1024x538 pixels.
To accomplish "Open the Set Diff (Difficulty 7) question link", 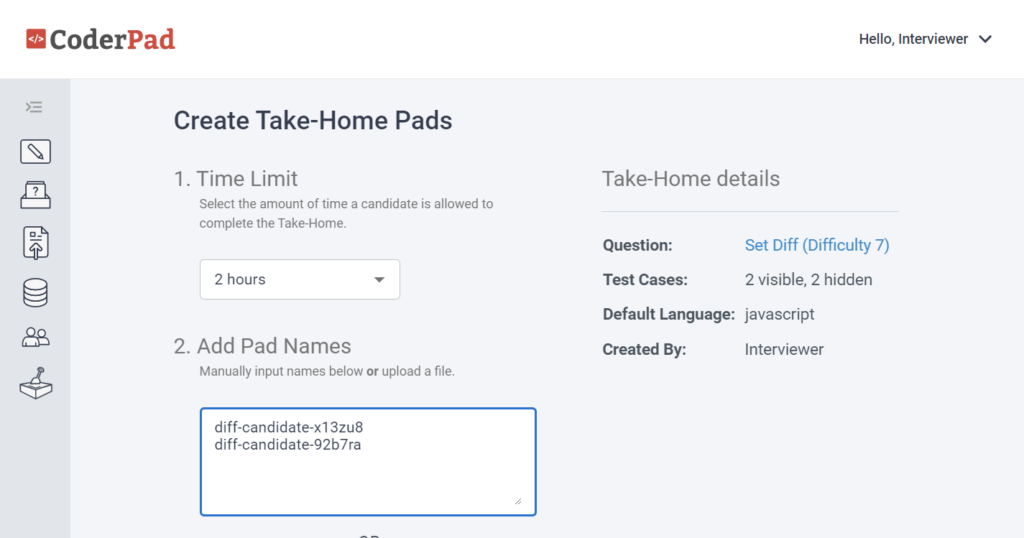I will [817, 245].
